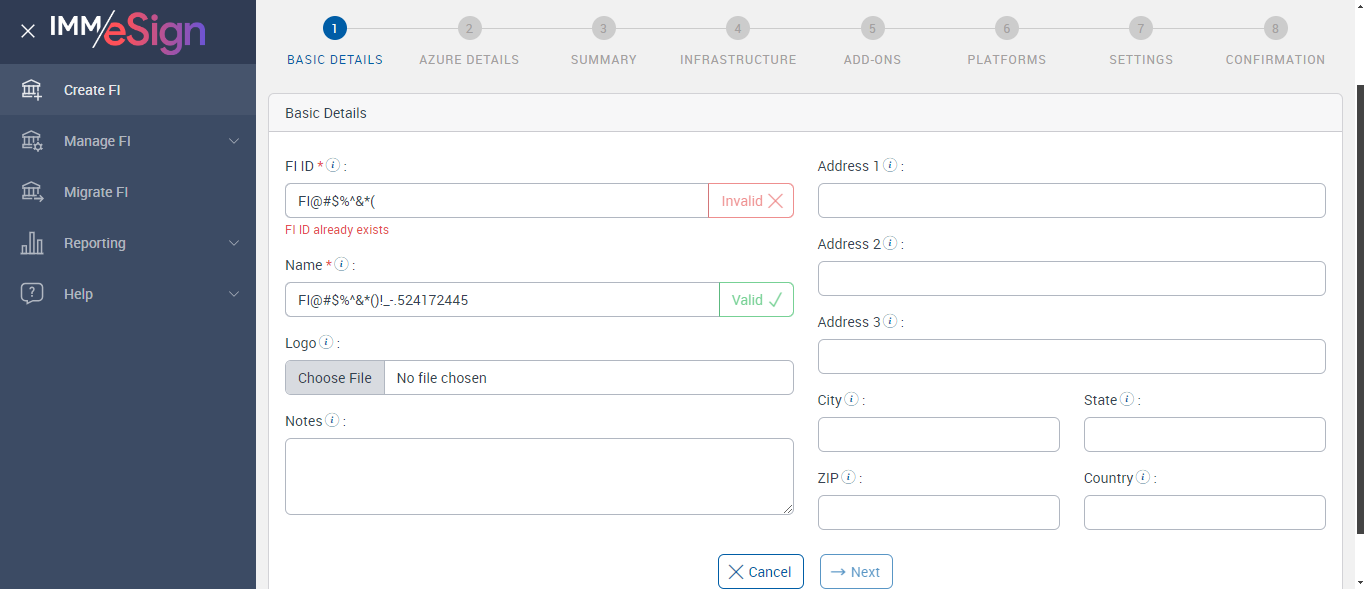The height and width of the screenshot is (589, 1366).
Task: Focus the City input field
Action: (938, 435)
